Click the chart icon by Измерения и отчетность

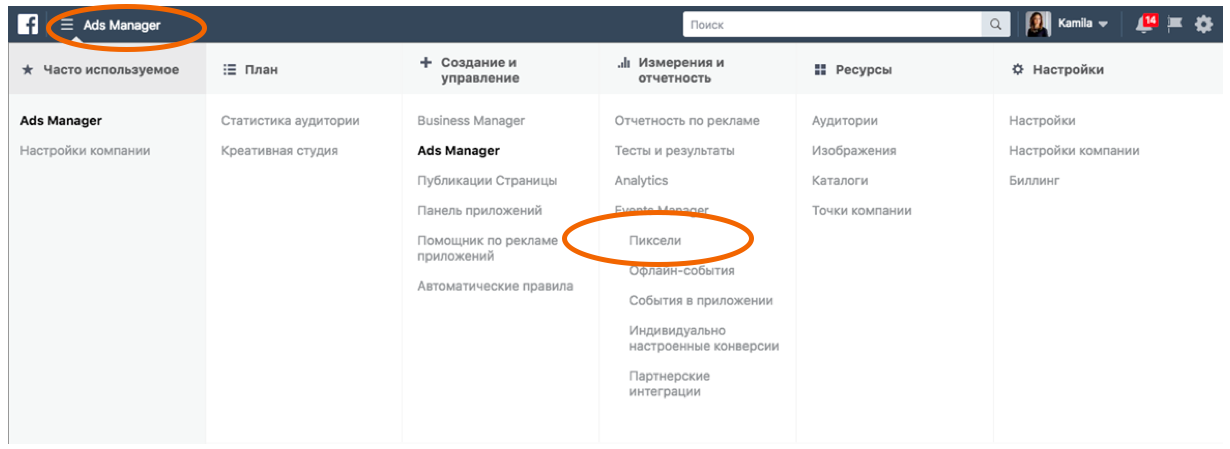click(622, 62)
